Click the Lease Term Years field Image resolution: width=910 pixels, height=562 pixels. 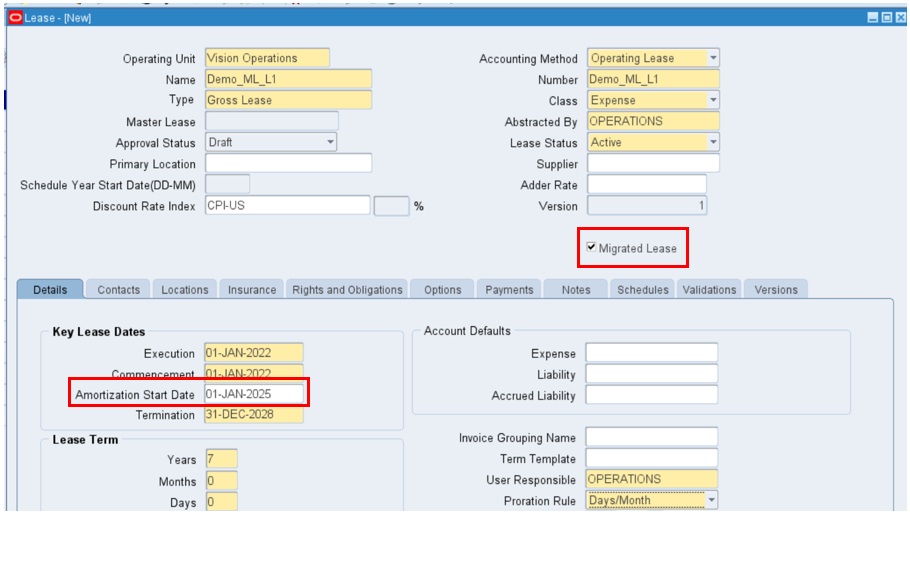[221, 459]
